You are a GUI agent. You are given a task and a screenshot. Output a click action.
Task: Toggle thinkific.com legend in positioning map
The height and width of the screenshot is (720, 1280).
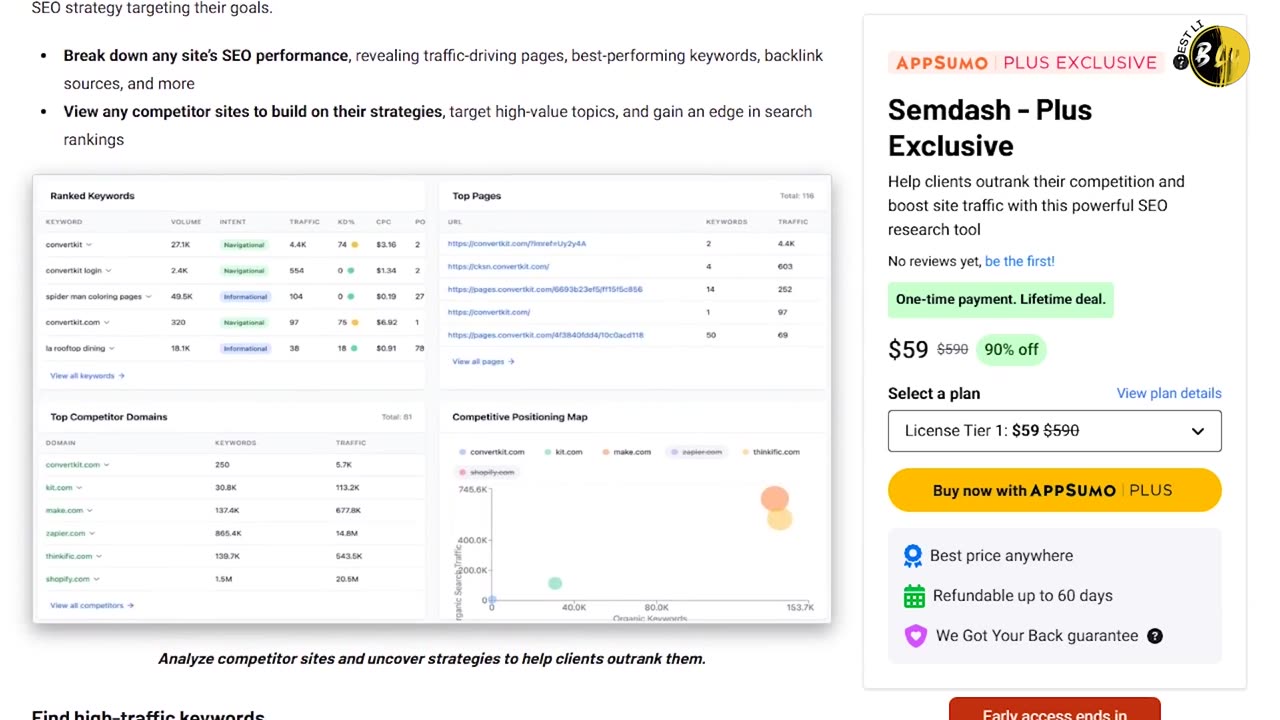click(x=770, y=452)
